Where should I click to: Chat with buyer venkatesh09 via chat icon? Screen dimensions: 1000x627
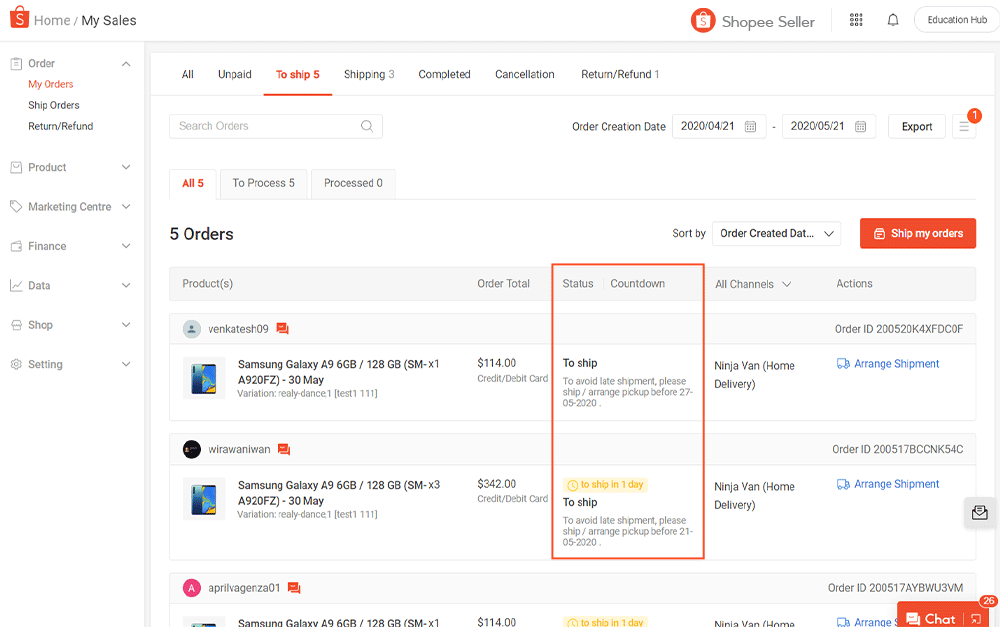coord(283,329)
